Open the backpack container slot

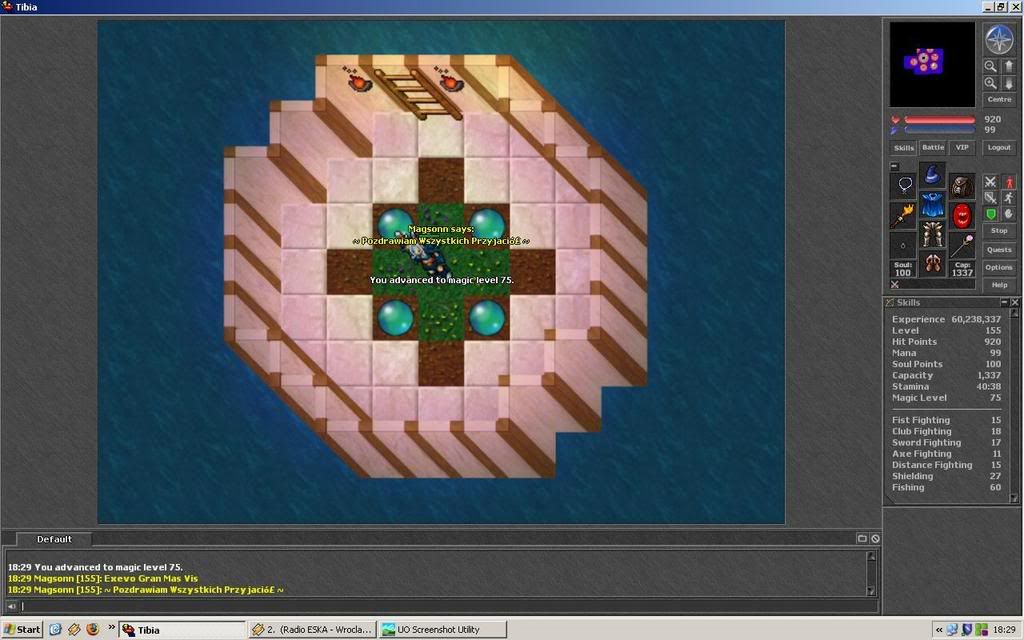click(x=961, y=185)
